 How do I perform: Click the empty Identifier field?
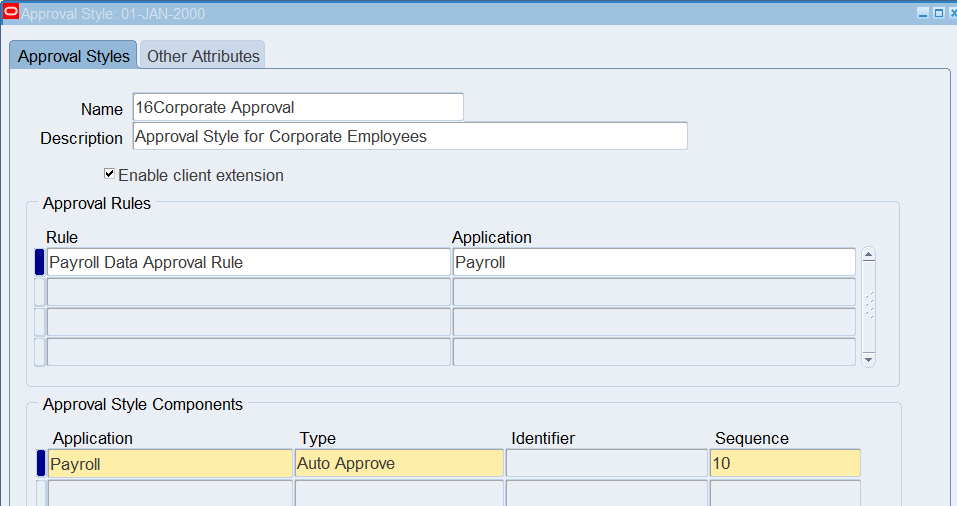click(606, 463)
